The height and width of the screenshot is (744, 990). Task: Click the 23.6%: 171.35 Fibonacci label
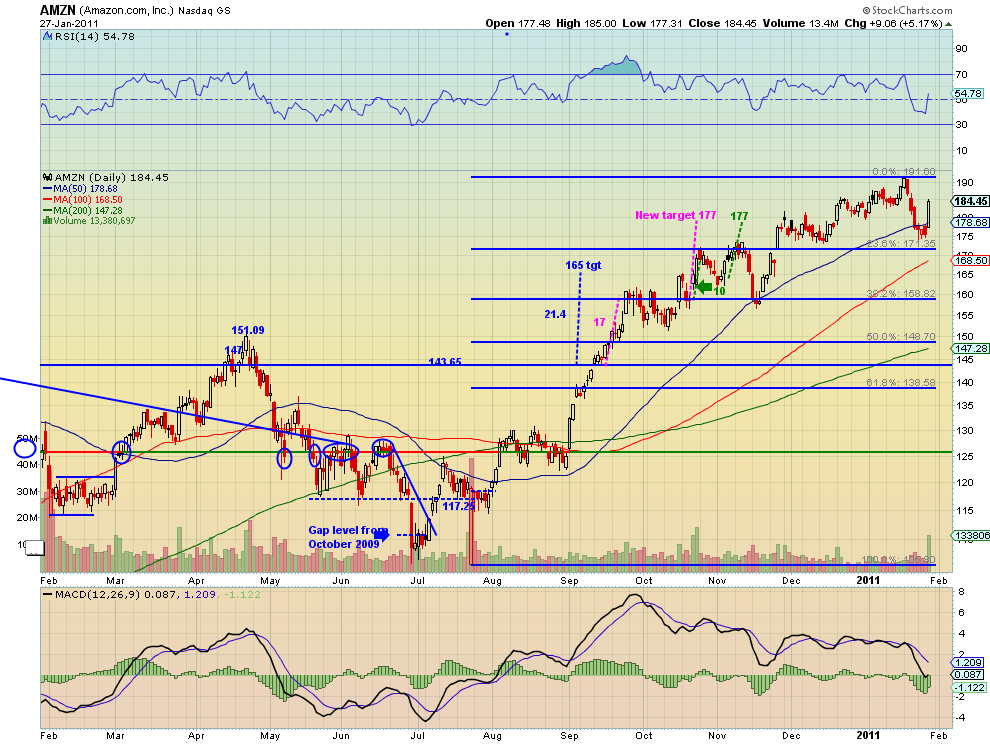(x=901, y=244)
